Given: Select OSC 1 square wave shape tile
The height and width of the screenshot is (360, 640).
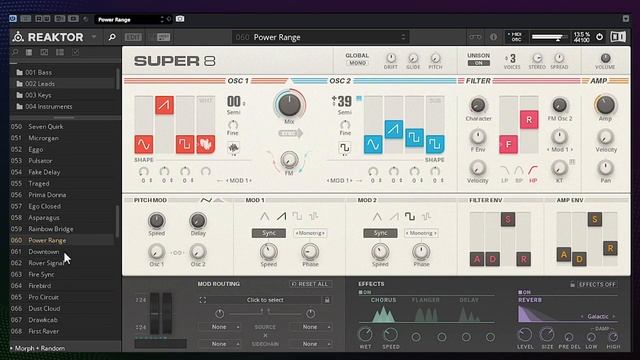Looking at the screenshot, I should click(x=185, y=144).
